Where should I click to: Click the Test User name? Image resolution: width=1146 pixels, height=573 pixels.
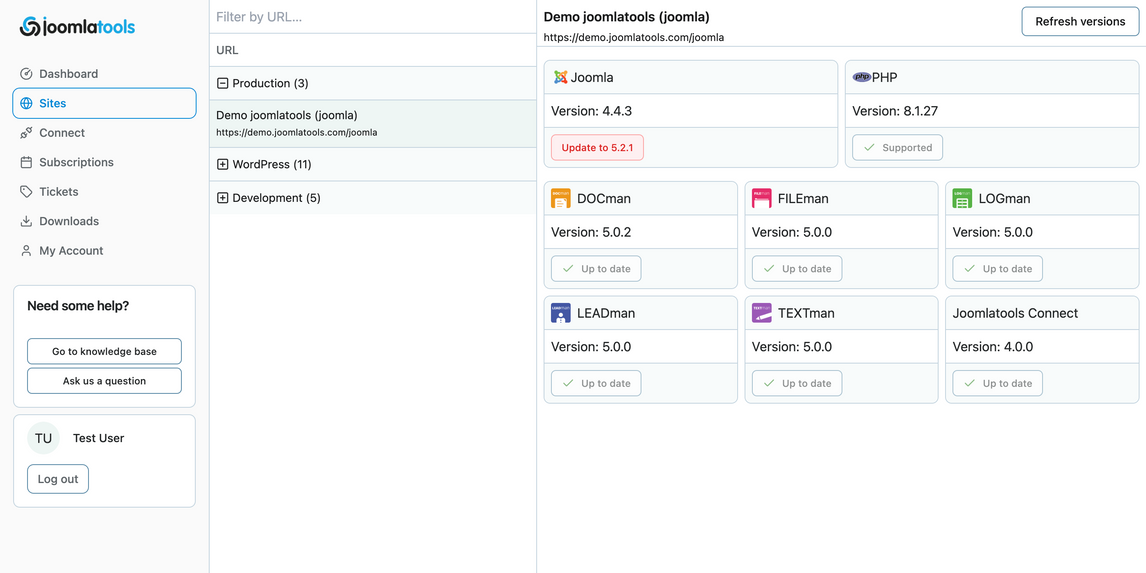(99, 439)
